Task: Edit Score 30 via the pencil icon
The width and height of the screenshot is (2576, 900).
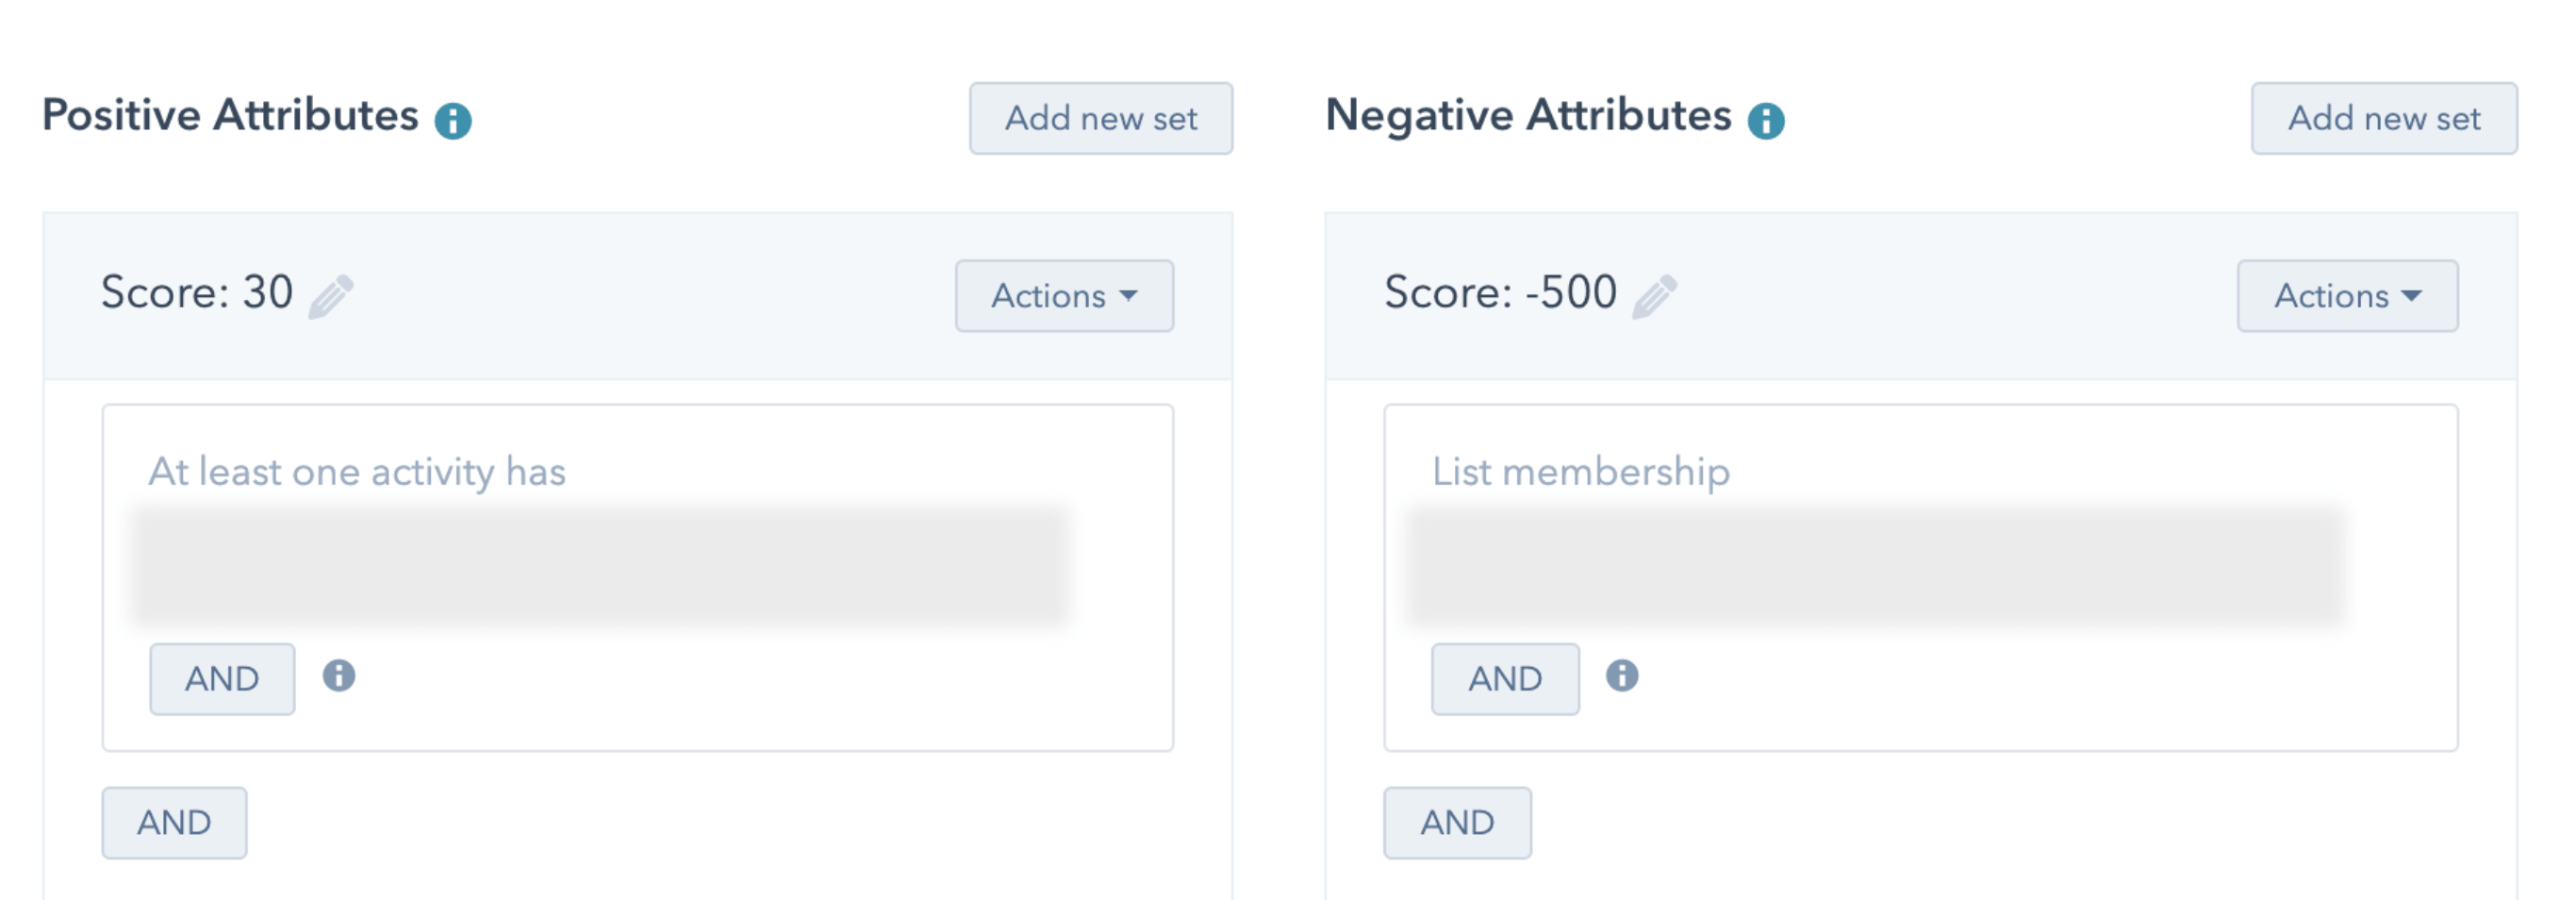Action: [331, 296]
